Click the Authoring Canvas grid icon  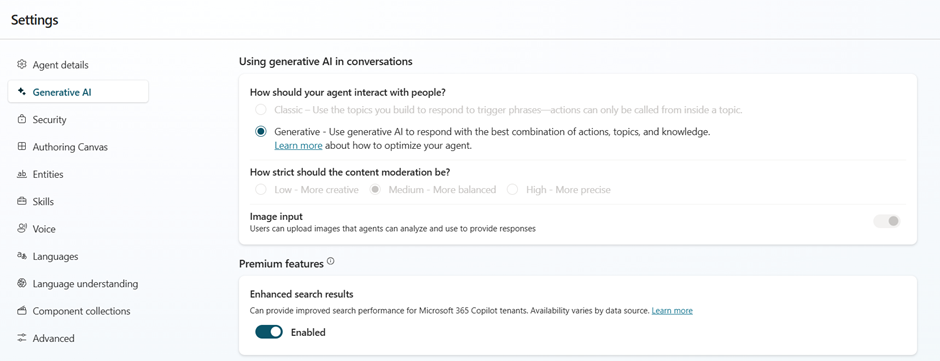pos(22,146)
